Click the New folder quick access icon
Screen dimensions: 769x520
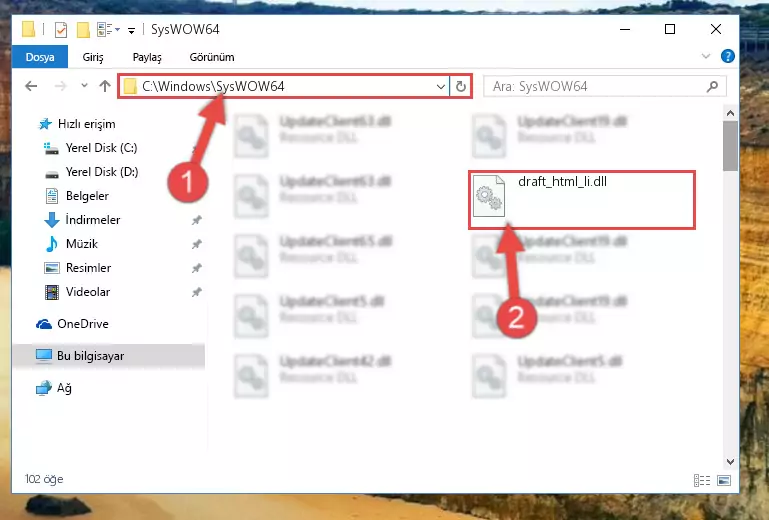tap(83, 30)
